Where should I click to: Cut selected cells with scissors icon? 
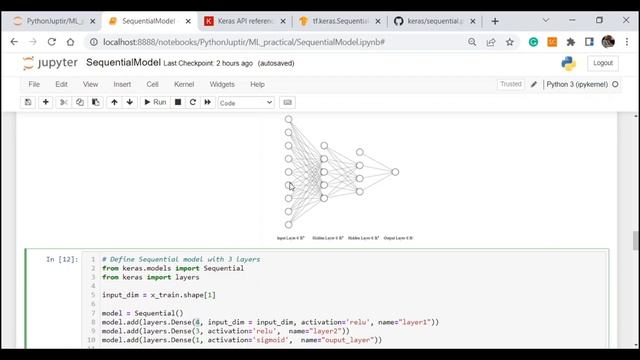click(x=63, y=102)
